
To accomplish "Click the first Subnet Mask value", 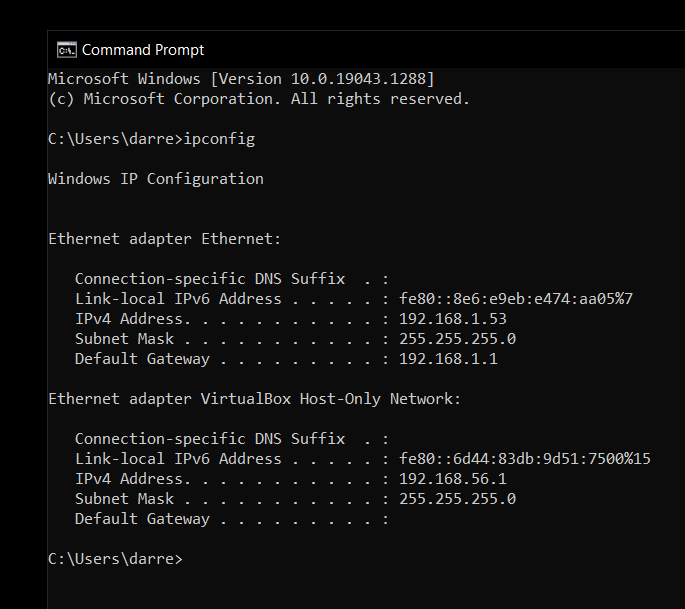I will 457,339.
